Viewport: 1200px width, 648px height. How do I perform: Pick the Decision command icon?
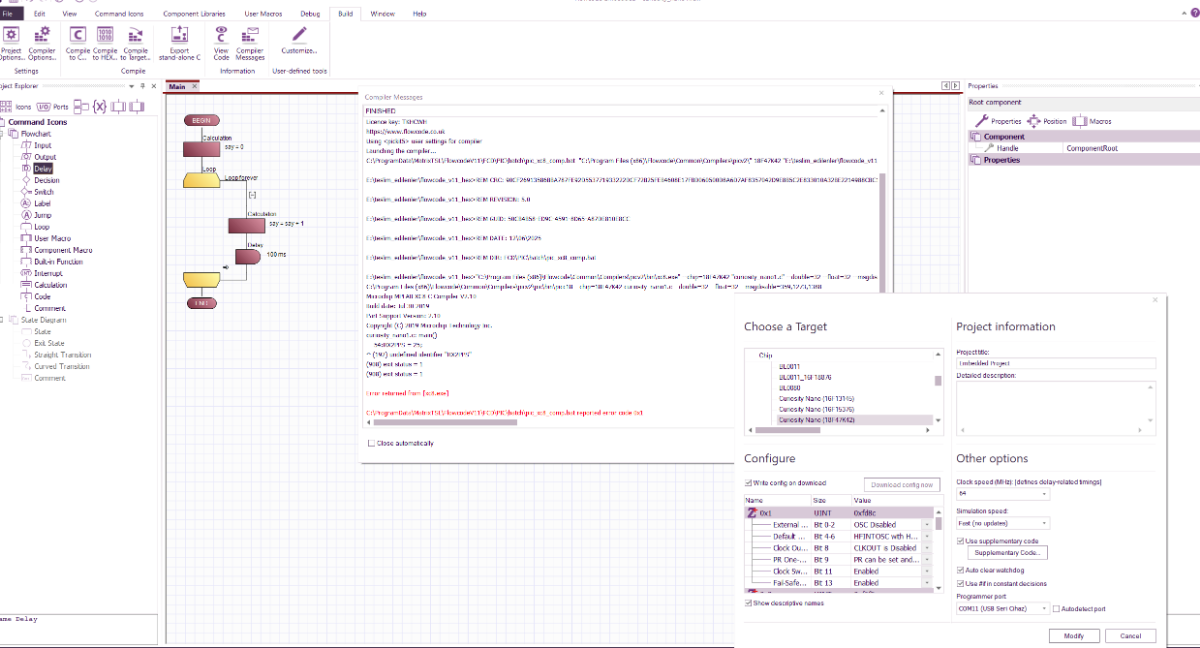click(x=40, y=180)
